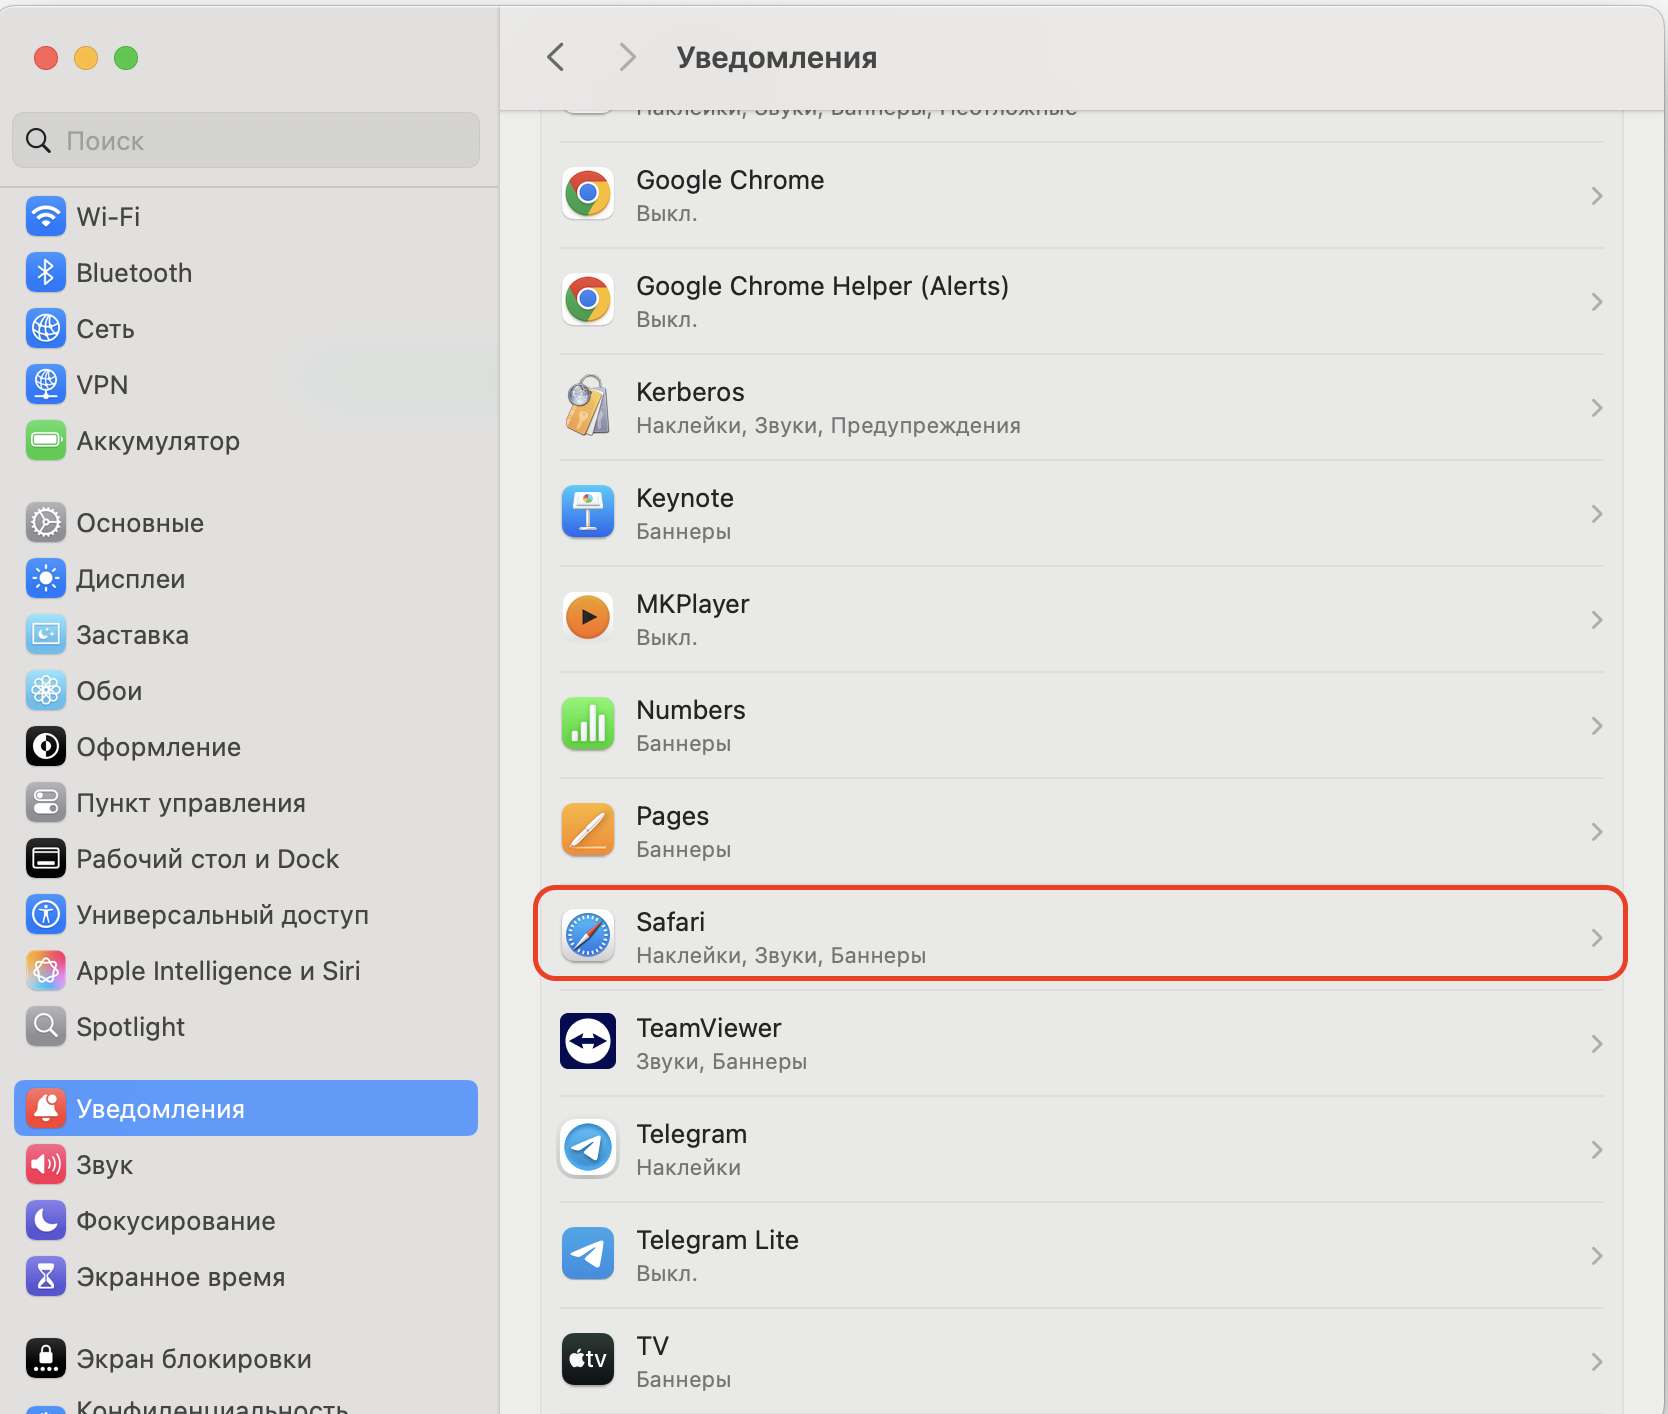Viewport: 1668px width, 1414px height.
Task: Click the Apple TV icon
Action: click(588, 1360)
